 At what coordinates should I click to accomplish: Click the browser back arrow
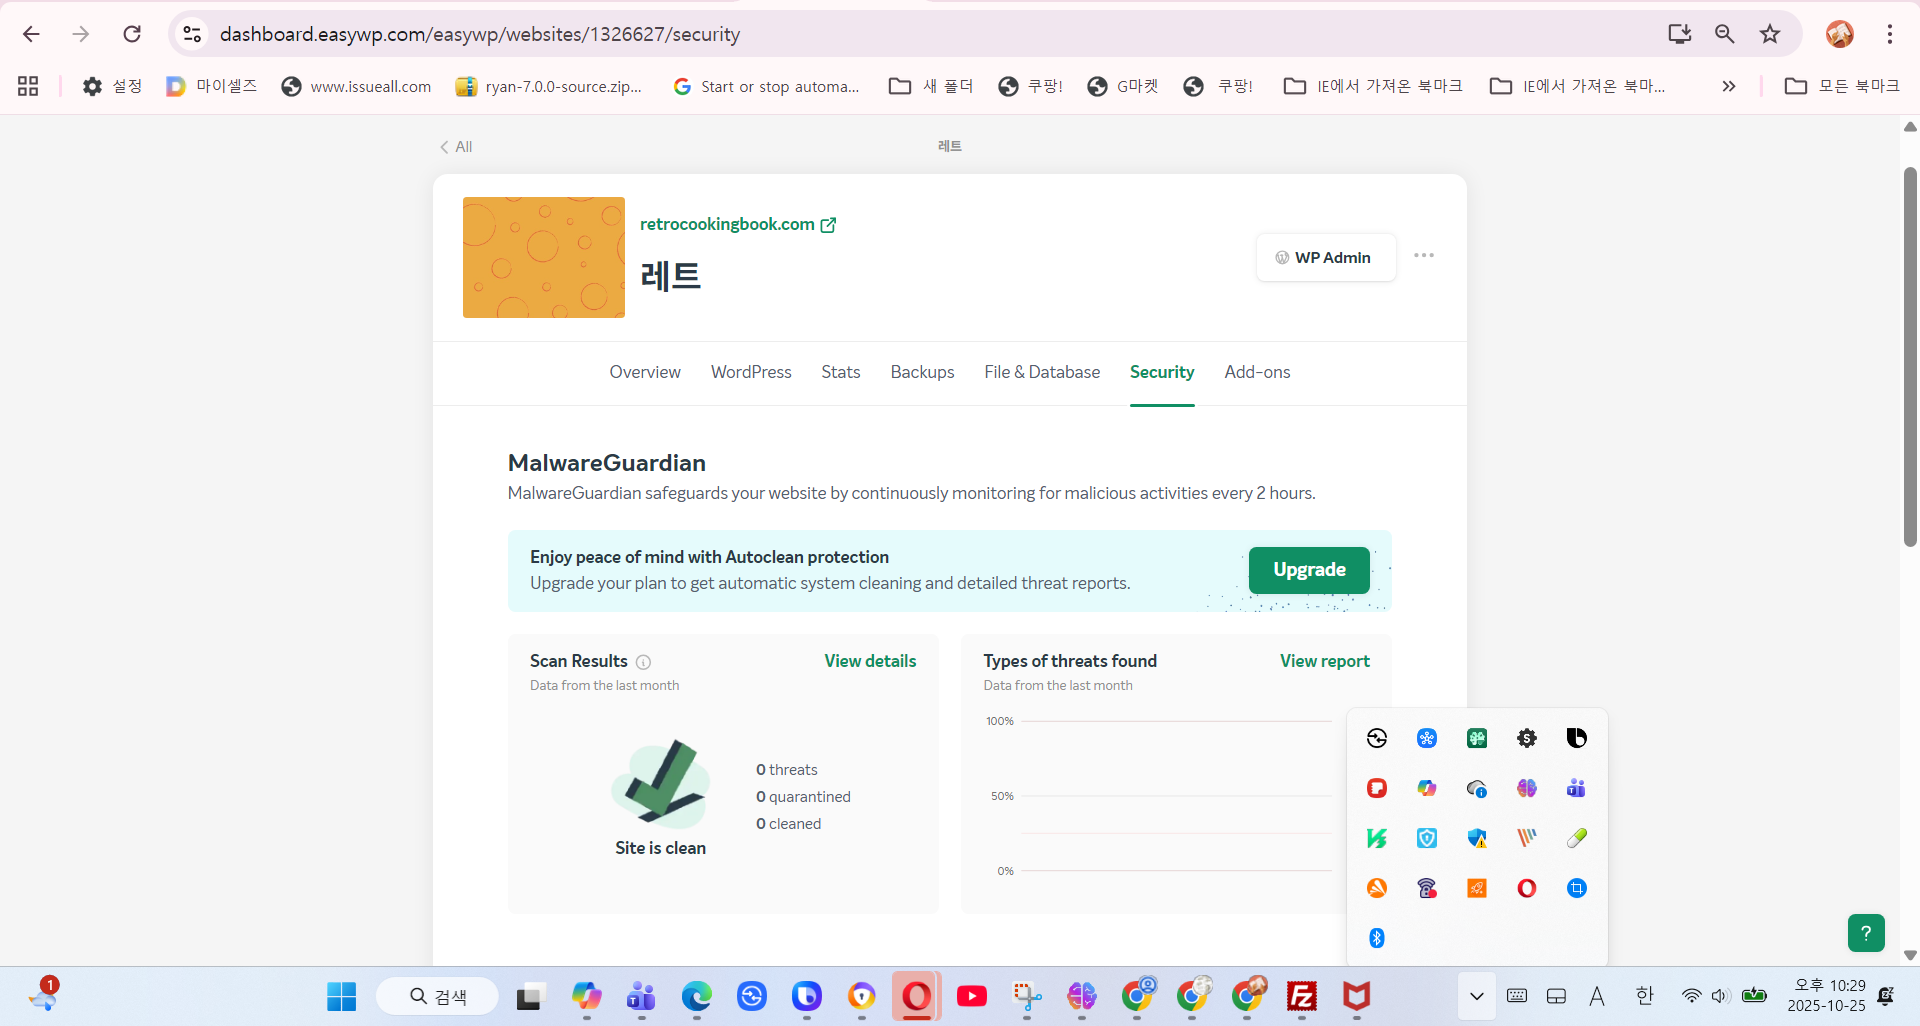(32, 34)
